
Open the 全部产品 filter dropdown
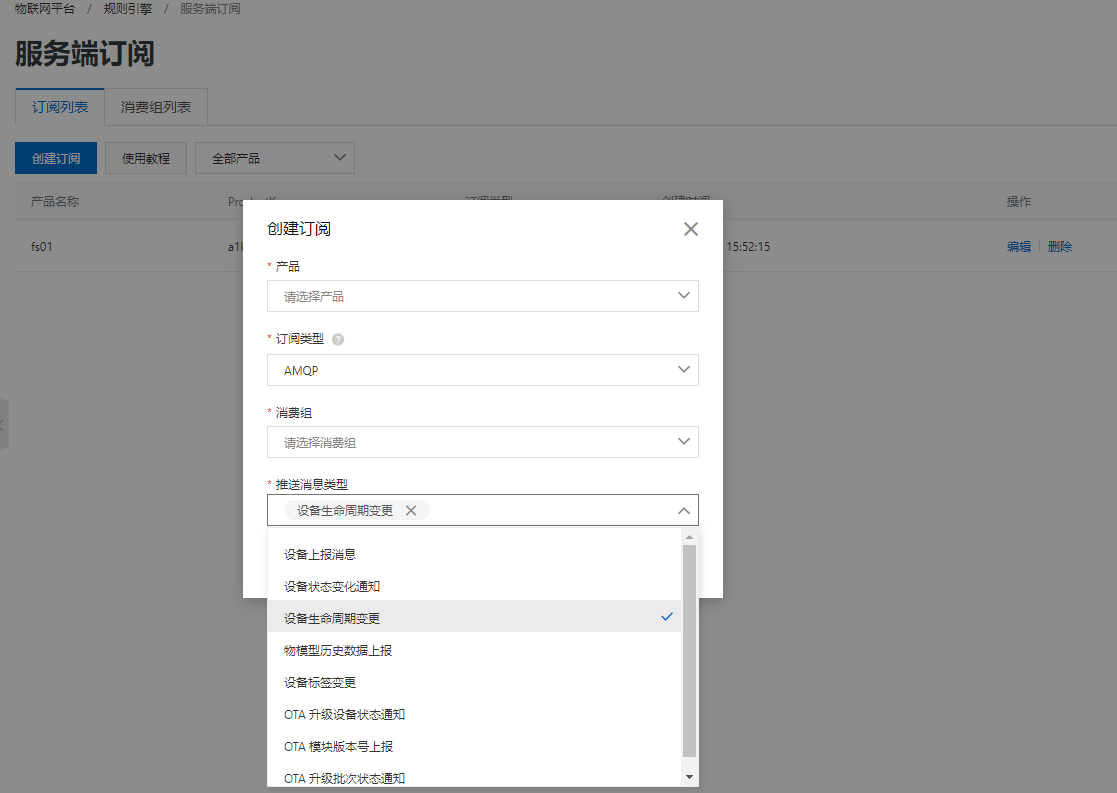coord(275,158)
